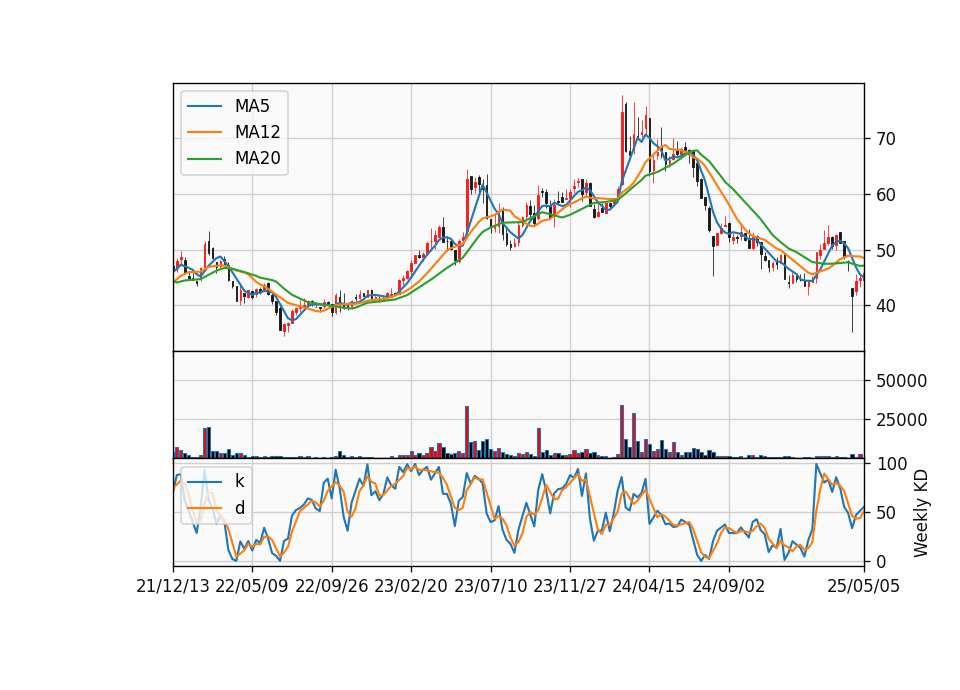Click the Weekly KD axis label

click(x=921, y=513)
